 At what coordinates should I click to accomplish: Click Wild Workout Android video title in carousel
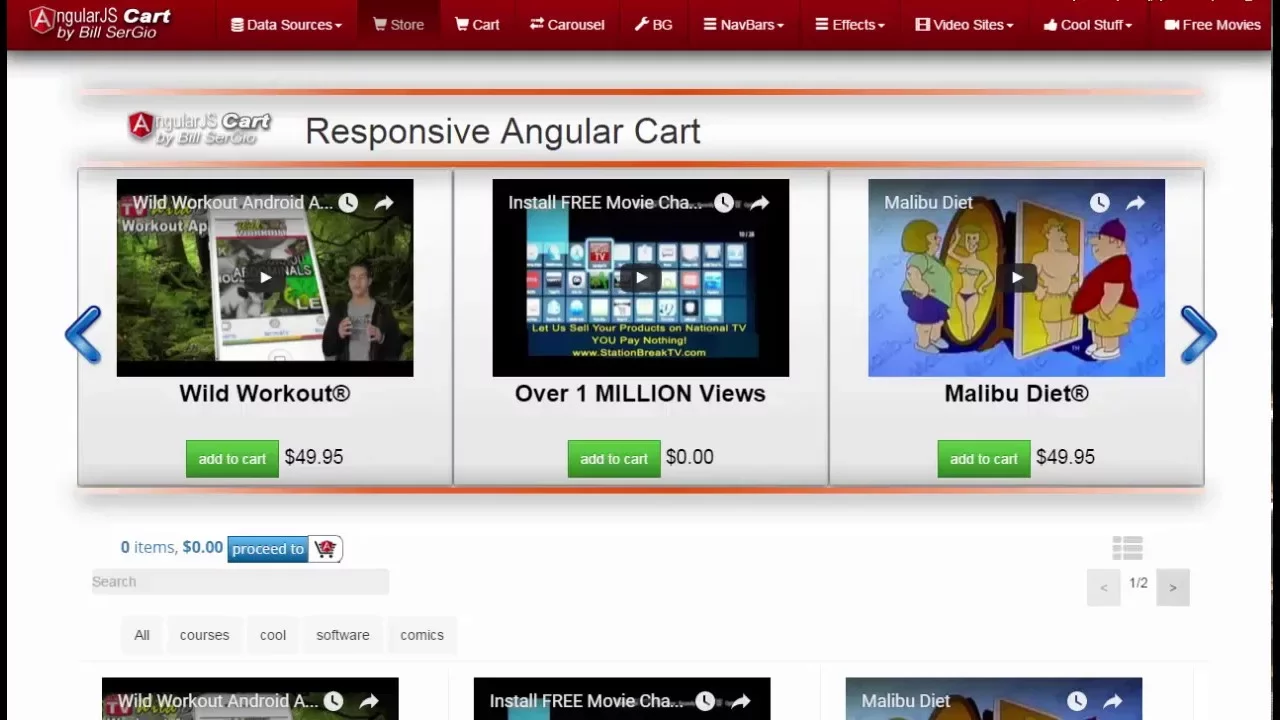click(232, 203)
